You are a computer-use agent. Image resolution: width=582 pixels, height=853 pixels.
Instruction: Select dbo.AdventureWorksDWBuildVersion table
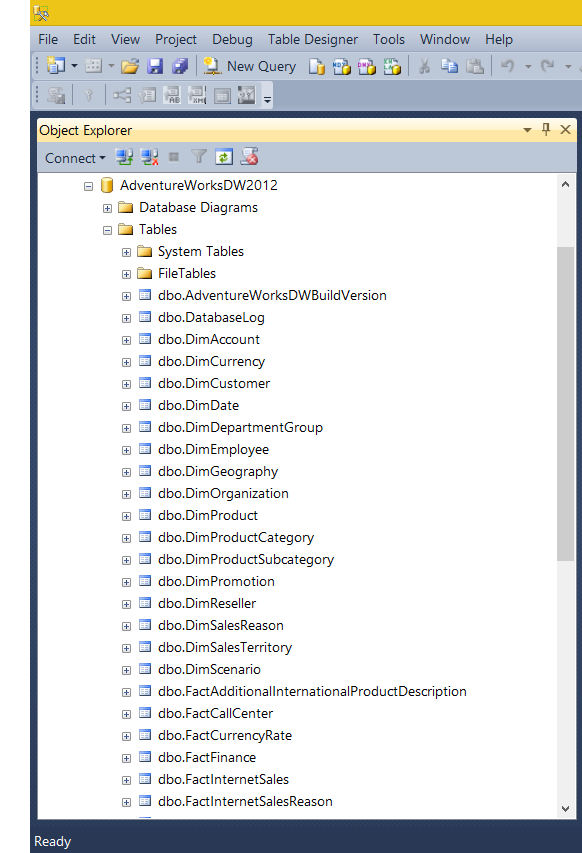272,295
